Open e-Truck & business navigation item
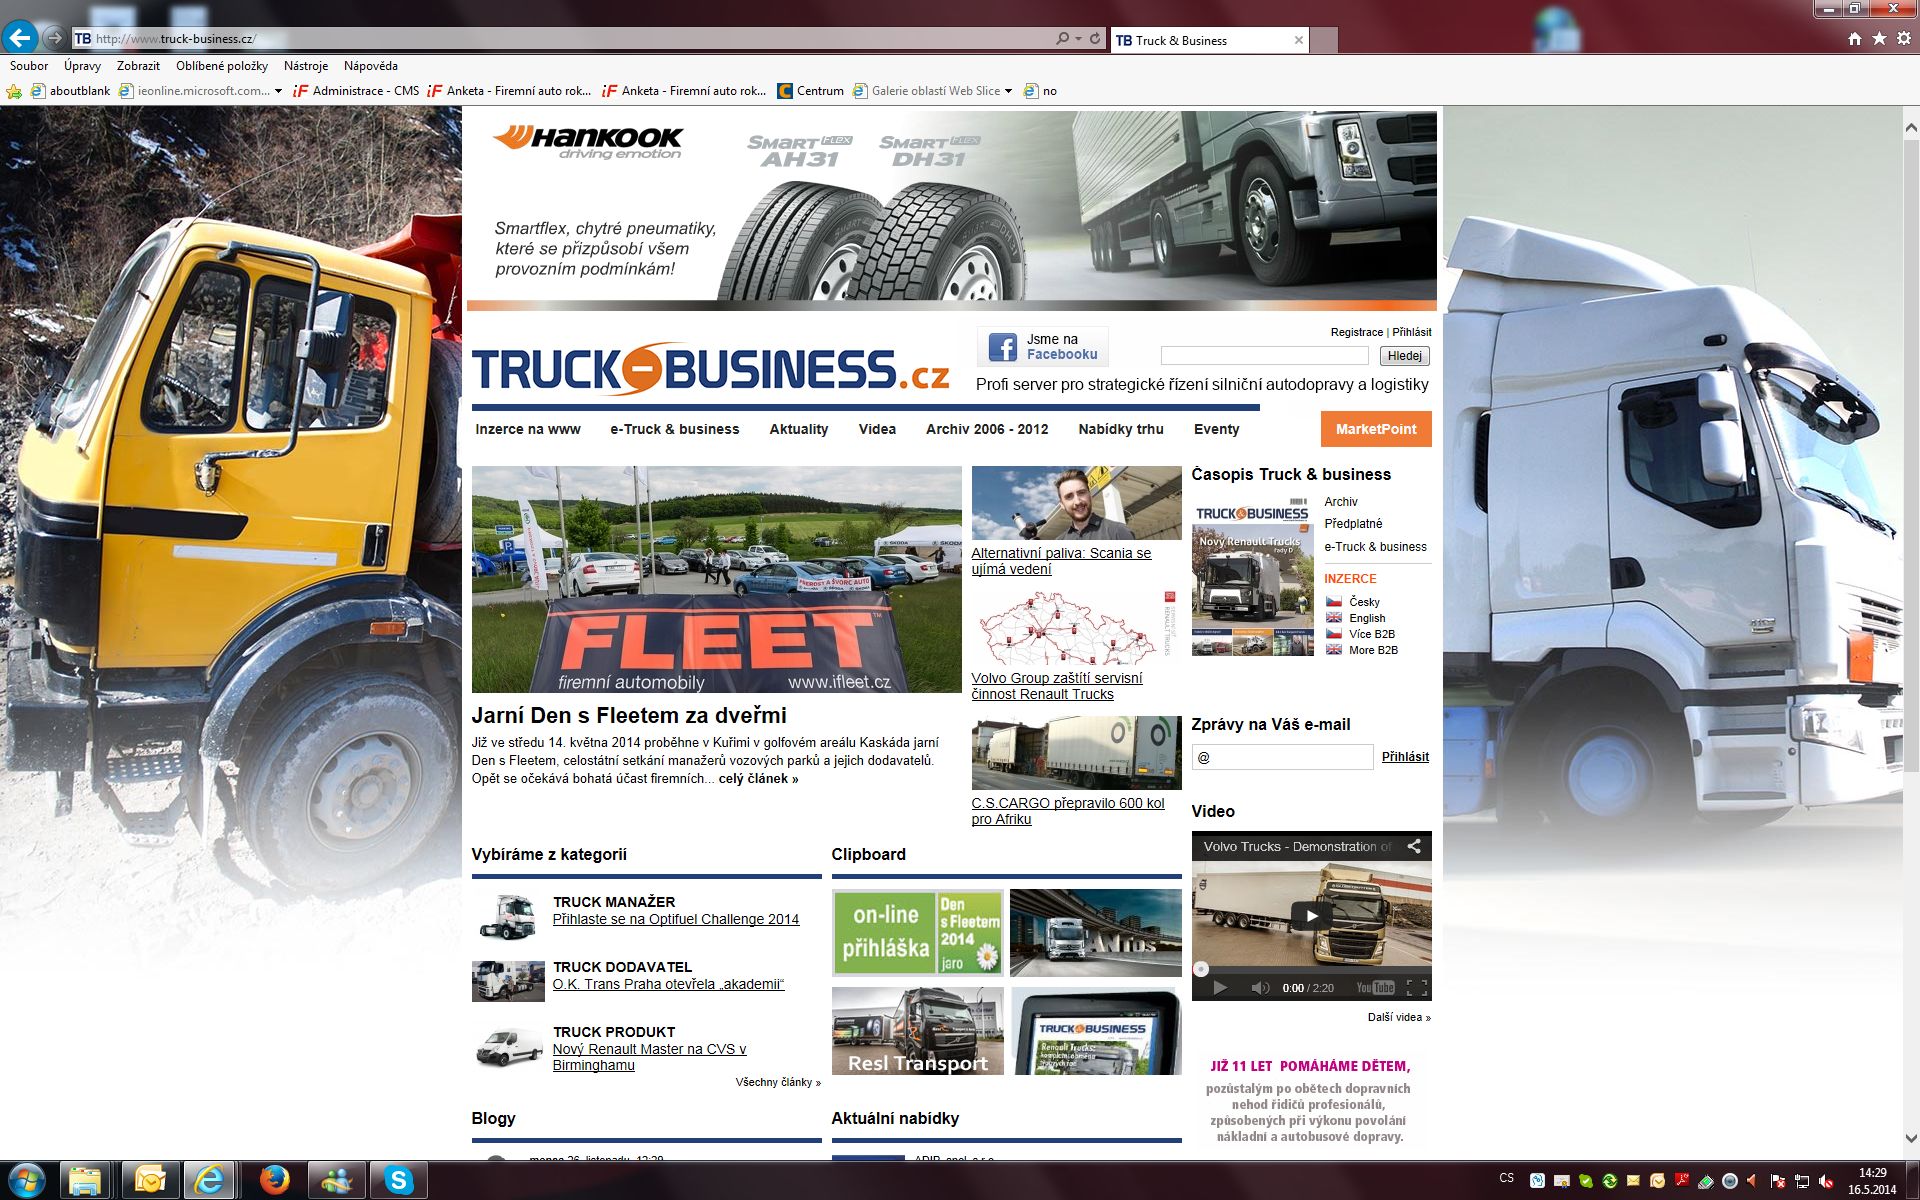The height and width of the screenshot is (1200, 1920). point(675,429)
